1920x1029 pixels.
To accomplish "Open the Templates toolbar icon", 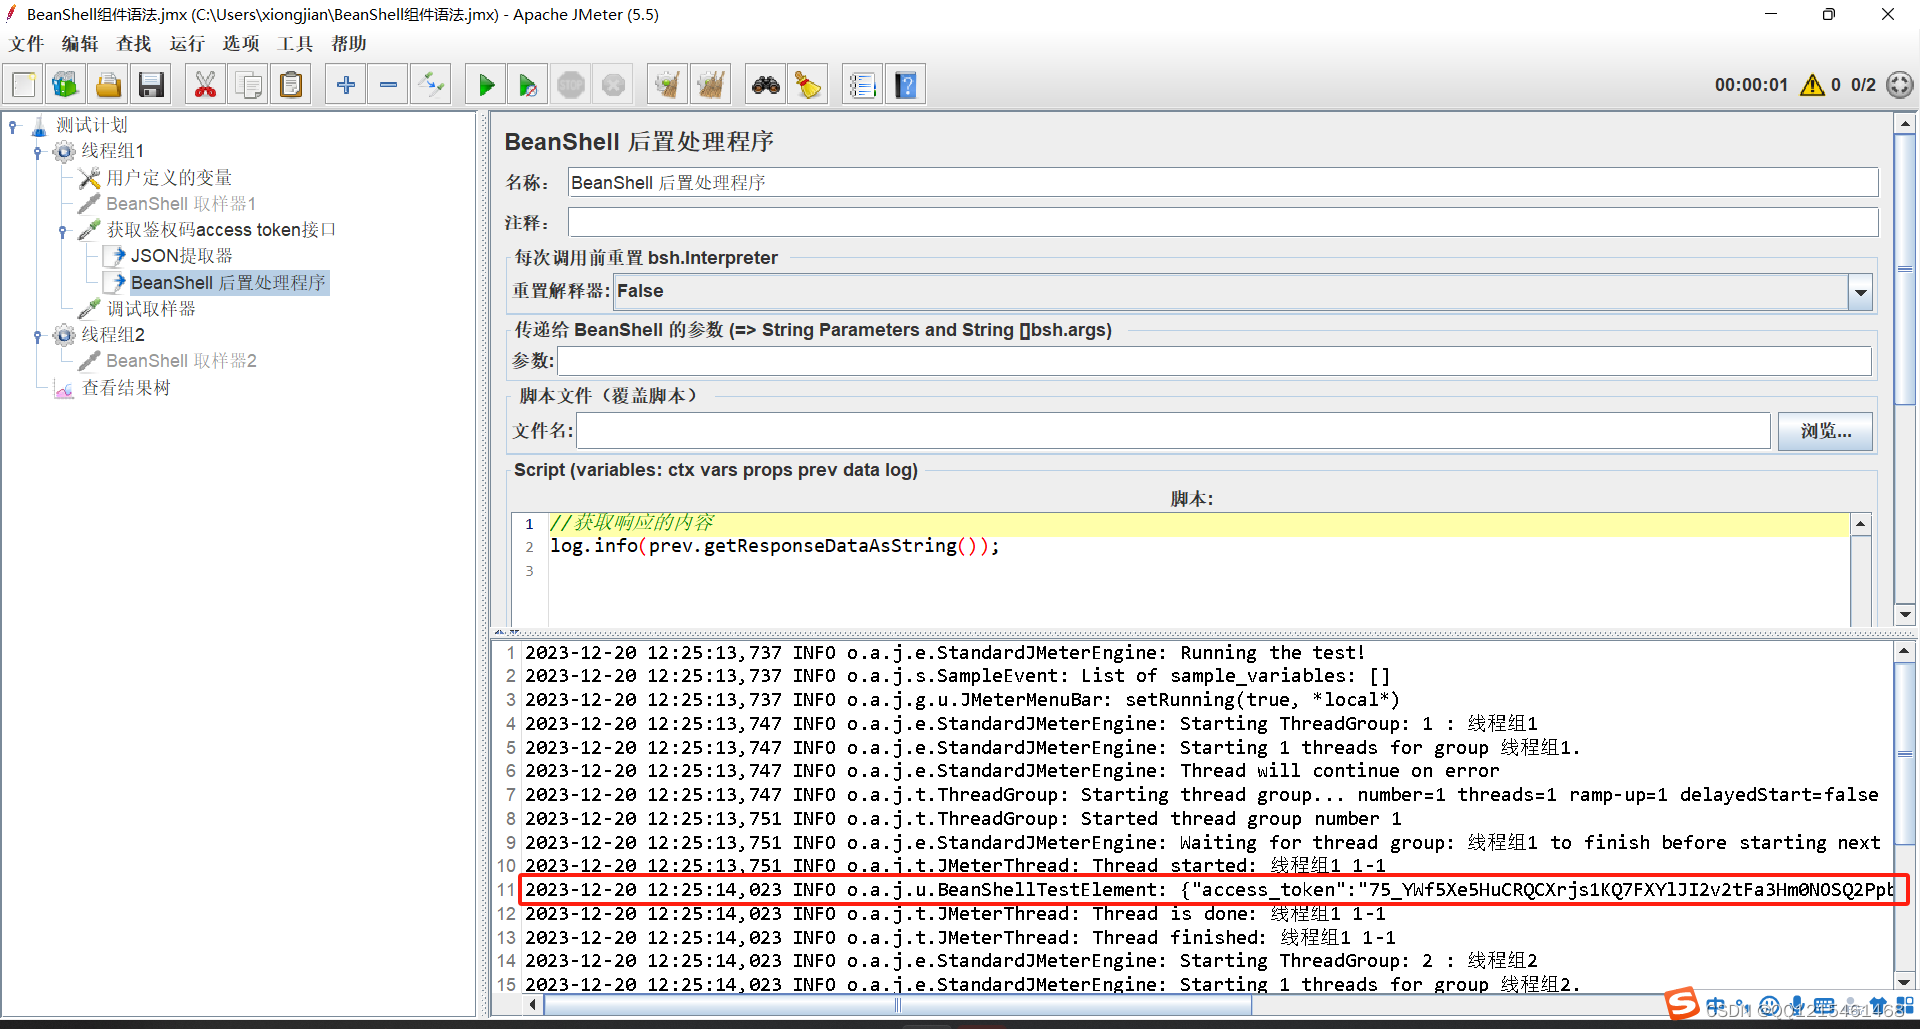I will (66, 85).
